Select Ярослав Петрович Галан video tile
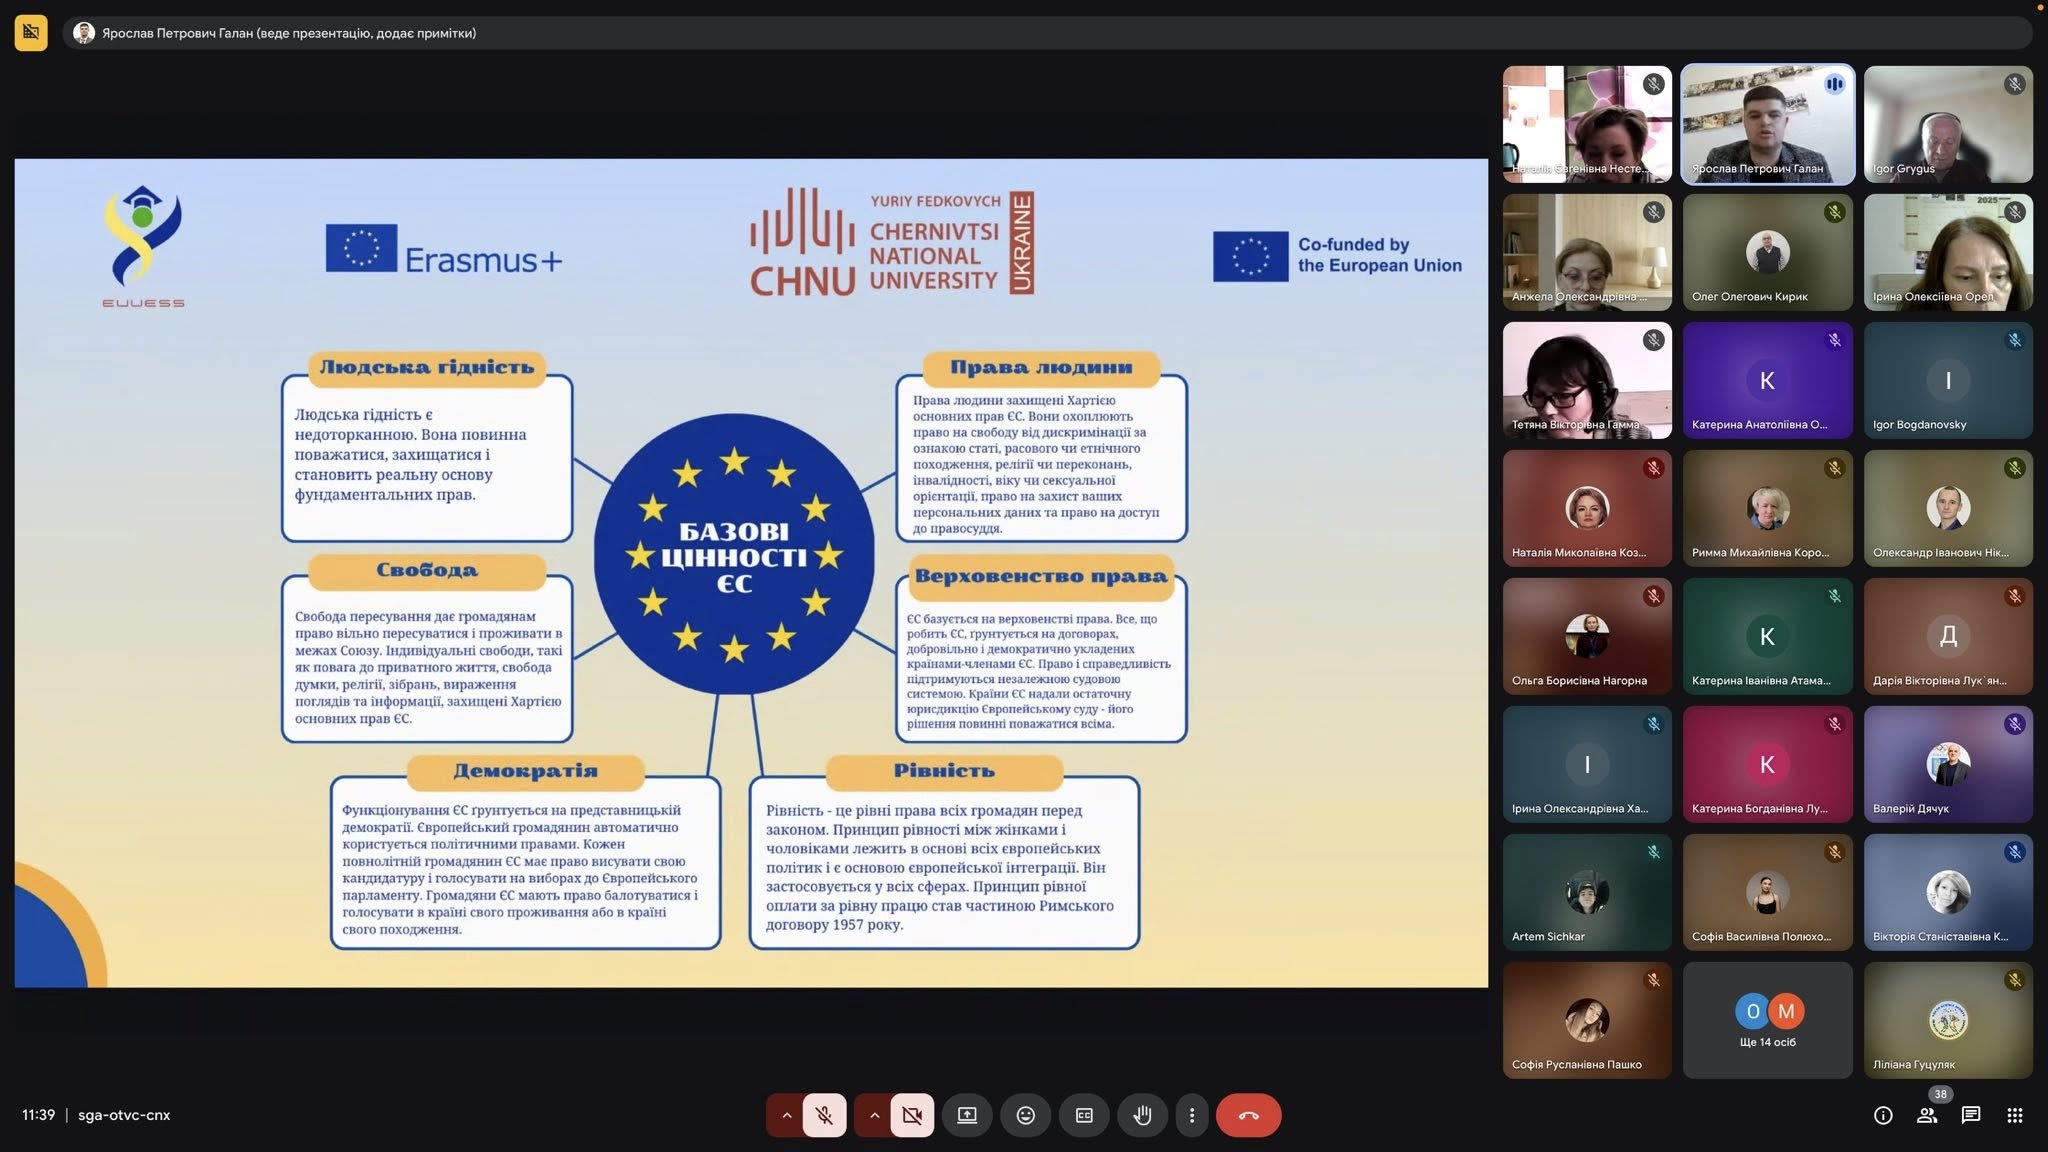Viewport: 2048px width, 1152px height. (x=1767, y=124)
